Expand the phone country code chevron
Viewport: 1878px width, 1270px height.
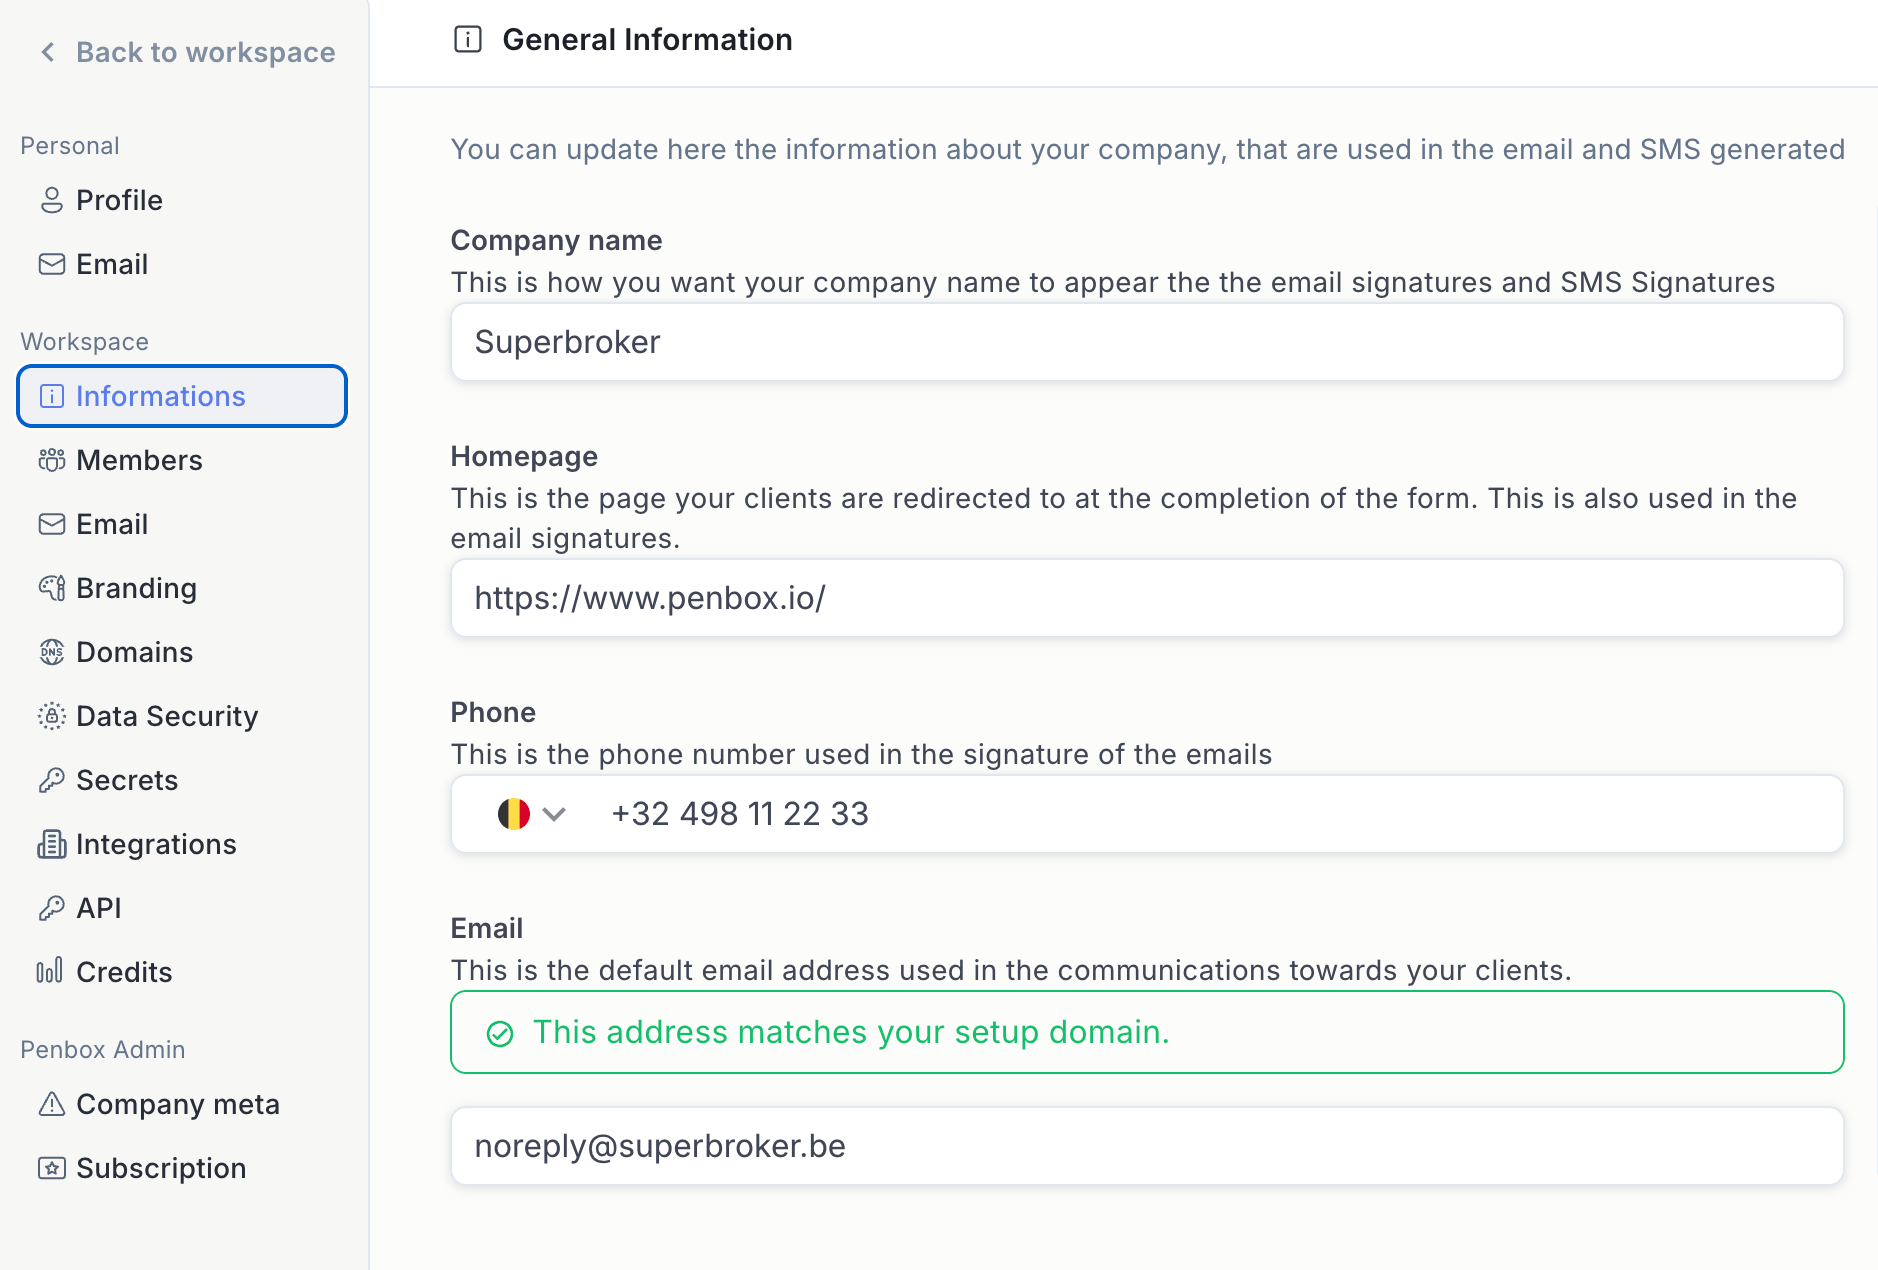tap(554, 814)
